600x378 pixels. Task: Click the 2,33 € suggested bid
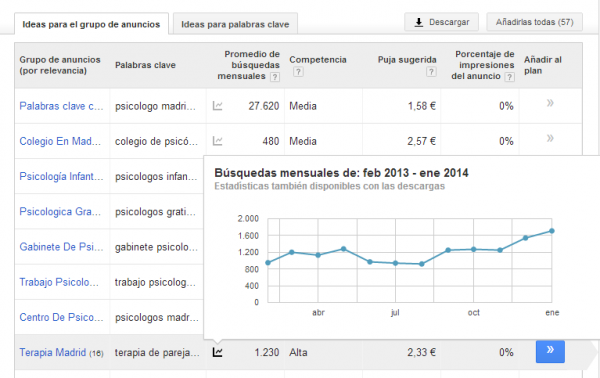click(422, 352)
